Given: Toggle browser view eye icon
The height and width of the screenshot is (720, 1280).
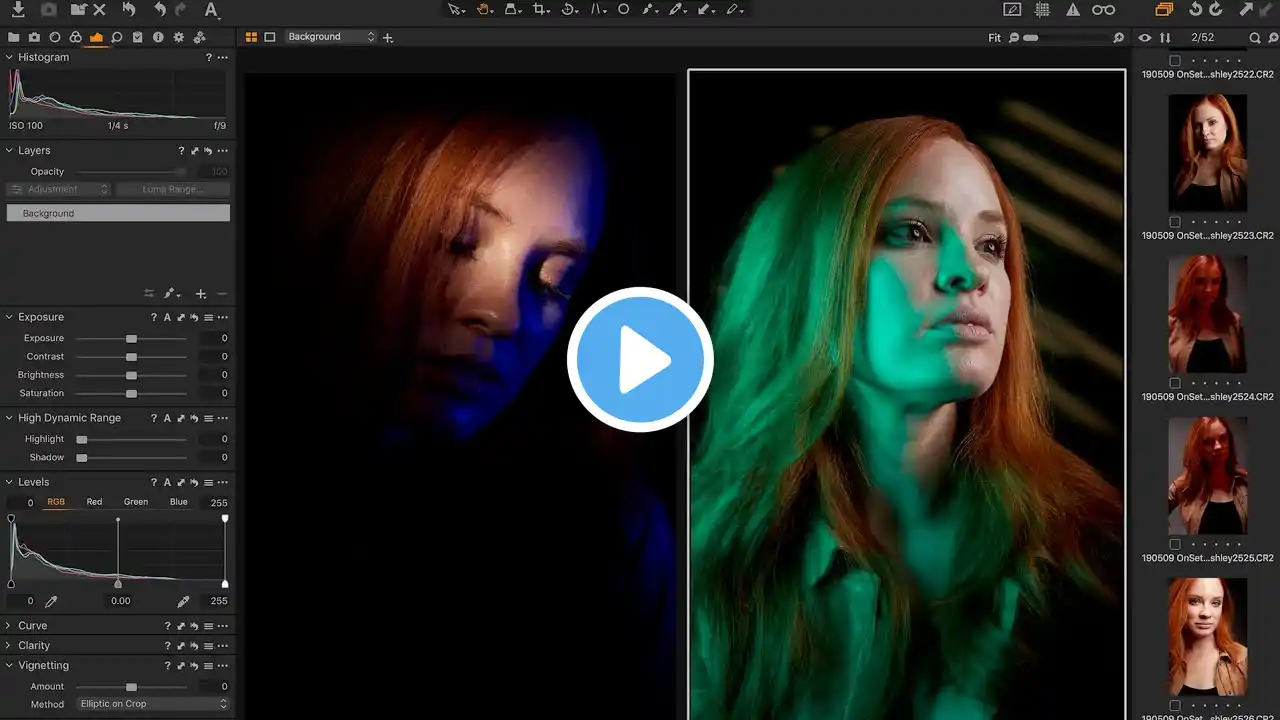Looking at the screenshot, I should [1145, 38].
